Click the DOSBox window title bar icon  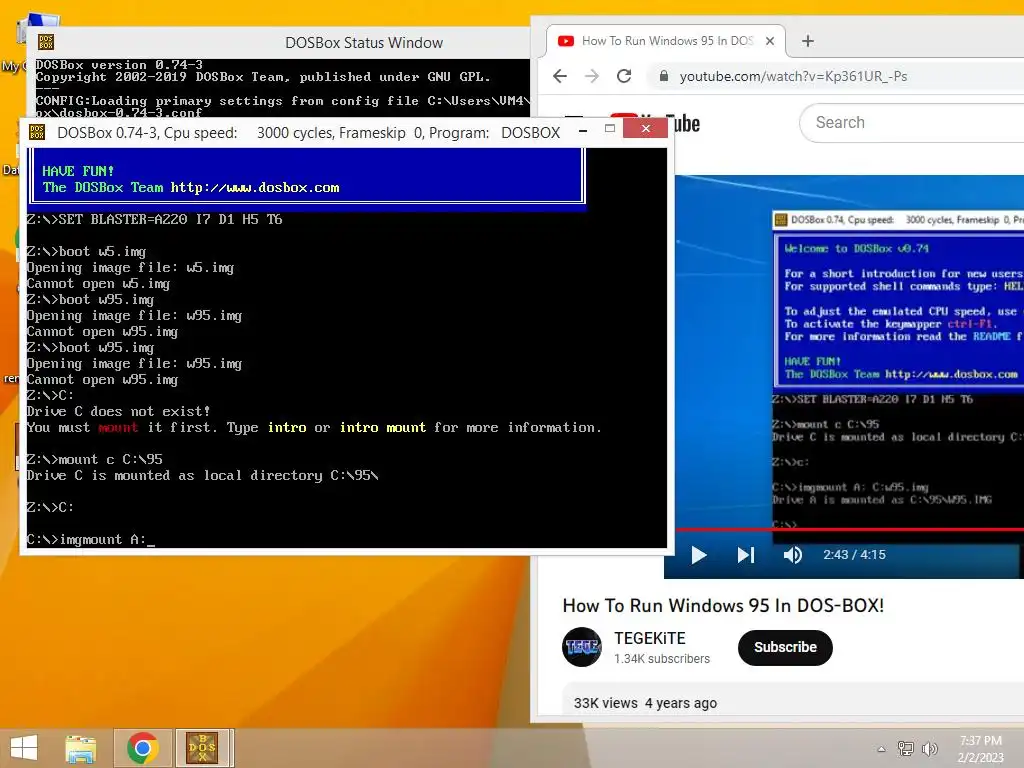click(x=37, y=133)
